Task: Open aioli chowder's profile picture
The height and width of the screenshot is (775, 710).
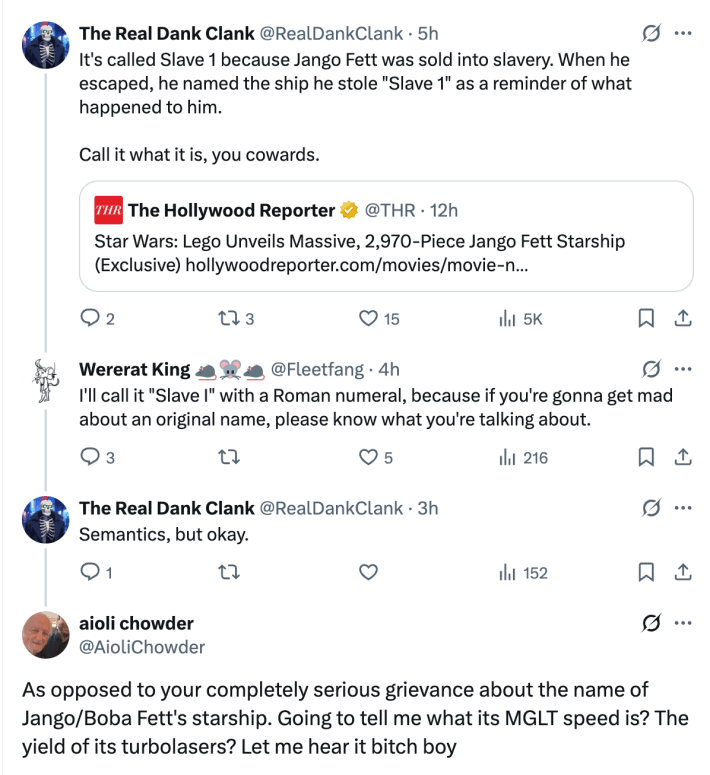Action: (46, 634)
